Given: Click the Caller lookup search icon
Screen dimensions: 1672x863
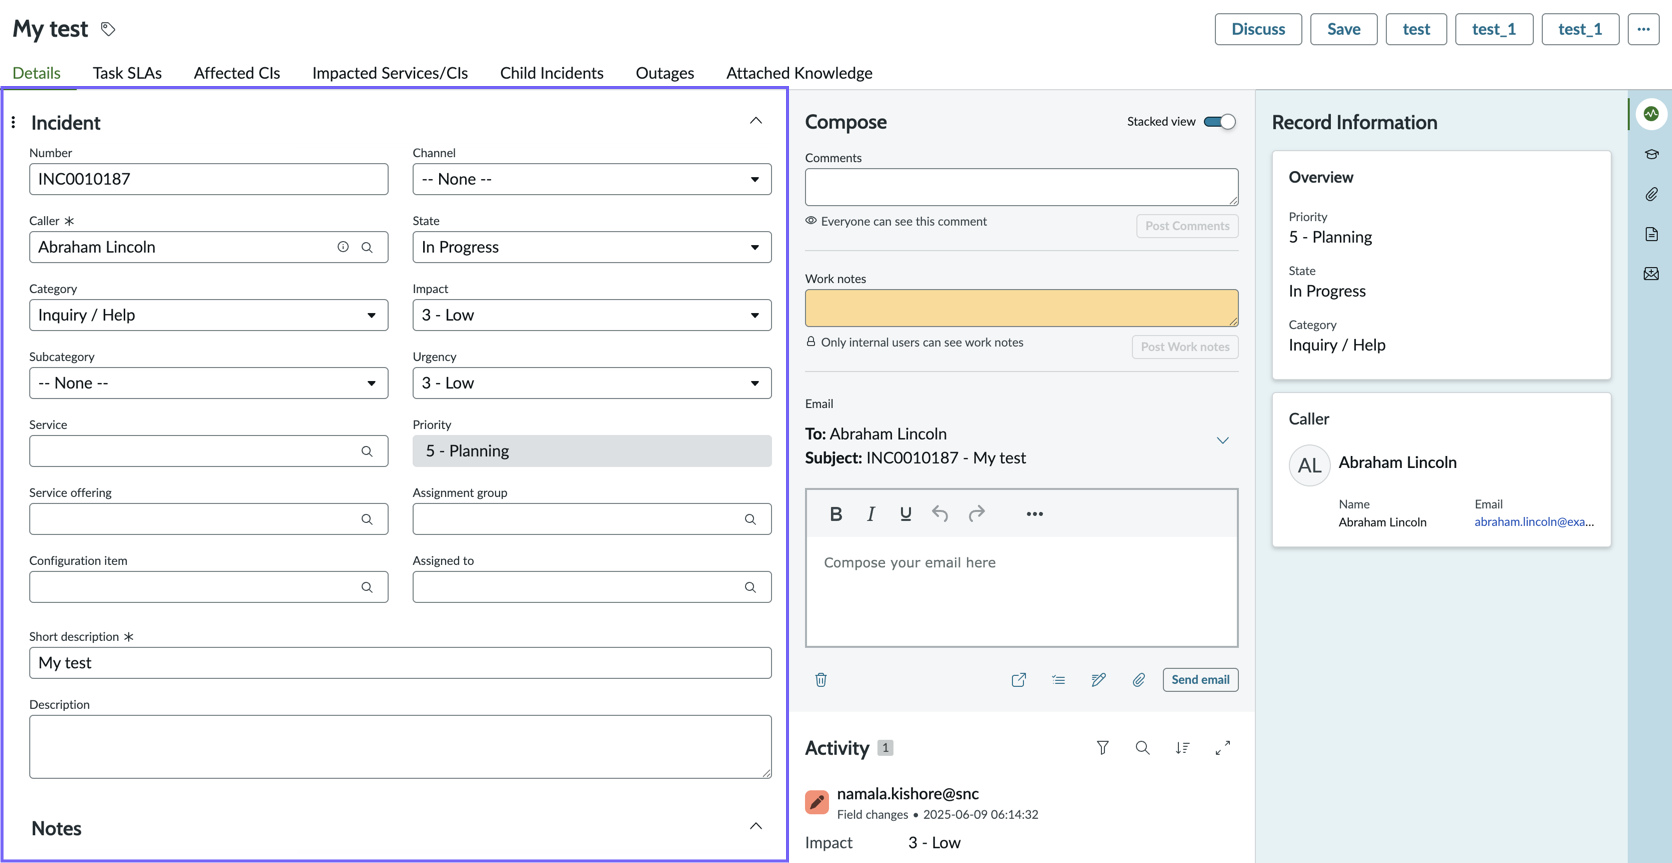Looking at the screenshot, I should (x=367, y=247).
